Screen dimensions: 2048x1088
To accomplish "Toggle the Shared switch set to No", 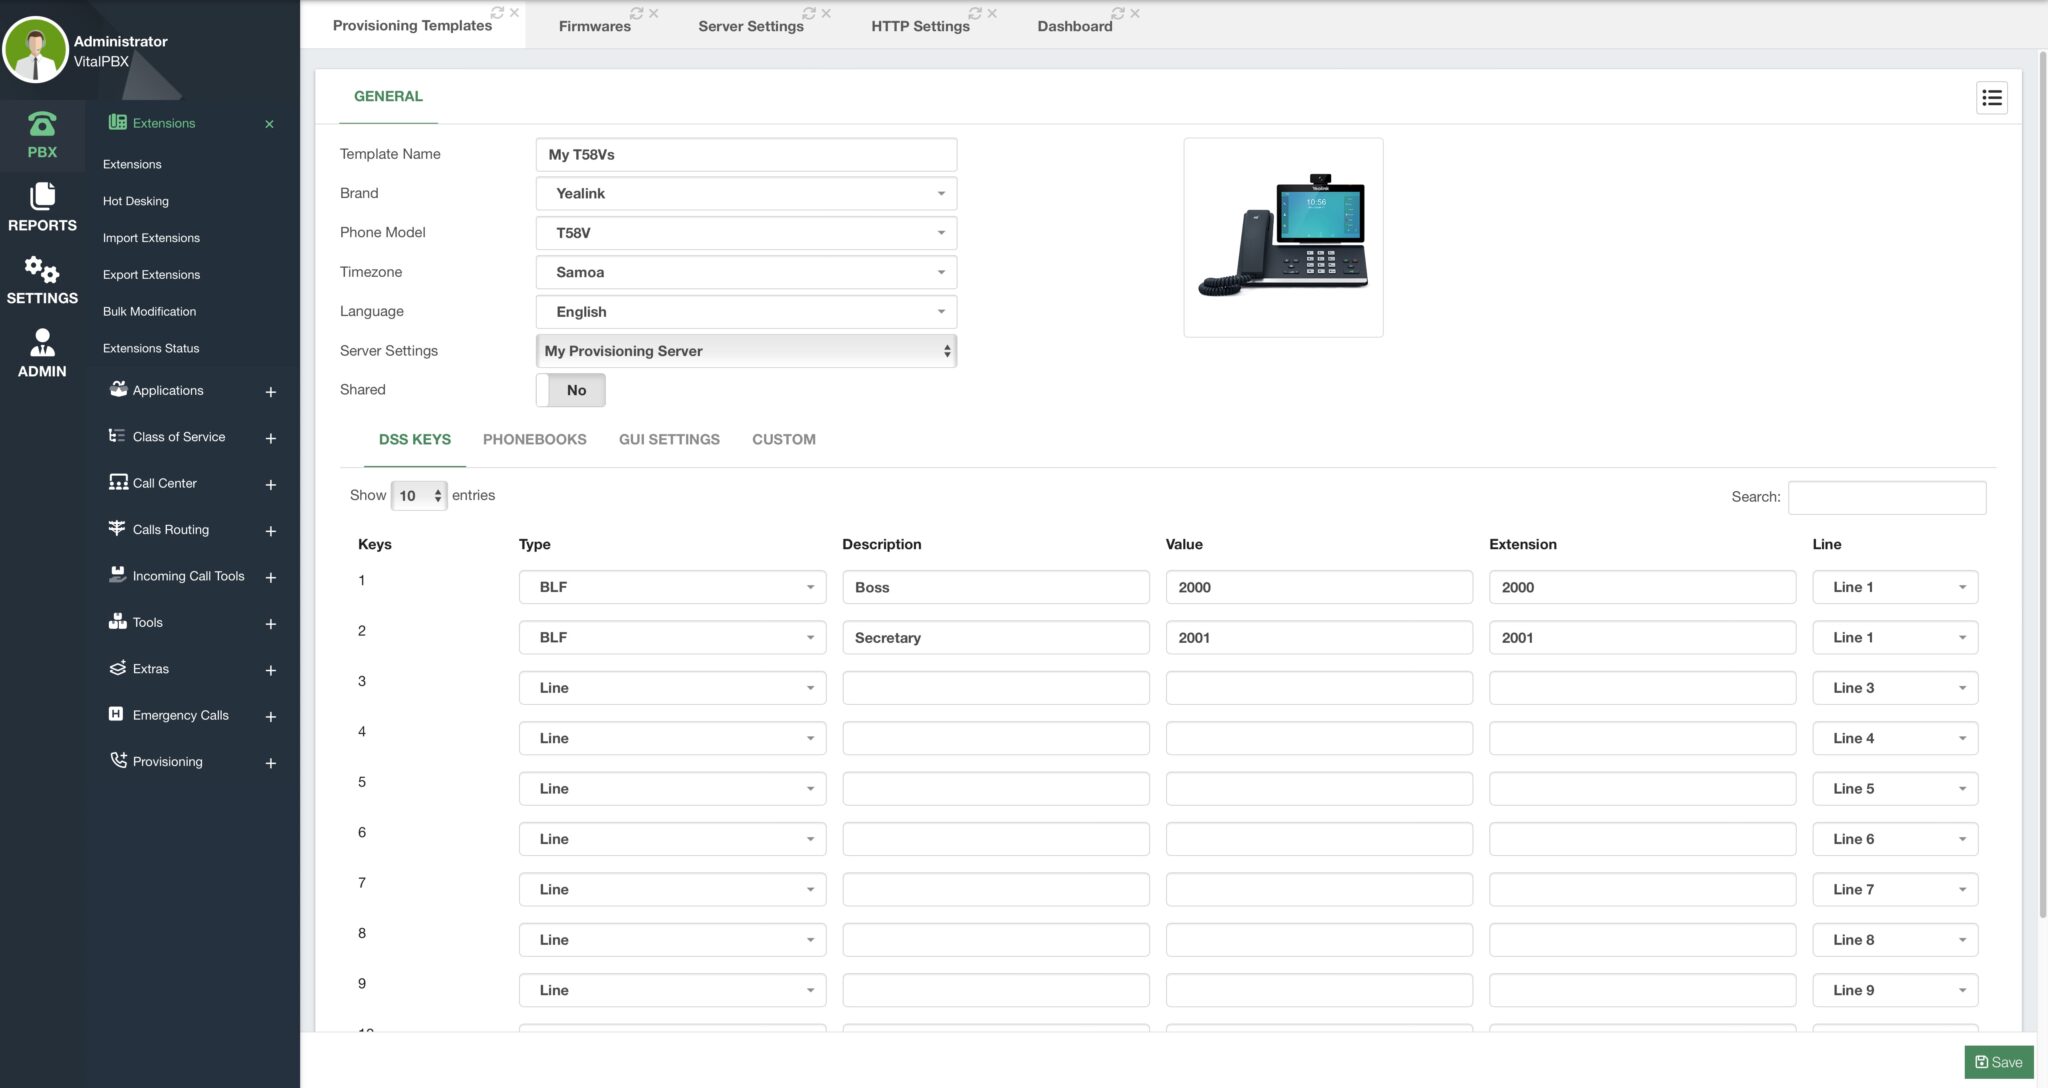I will pyautogui.click(x=571, y=390).
